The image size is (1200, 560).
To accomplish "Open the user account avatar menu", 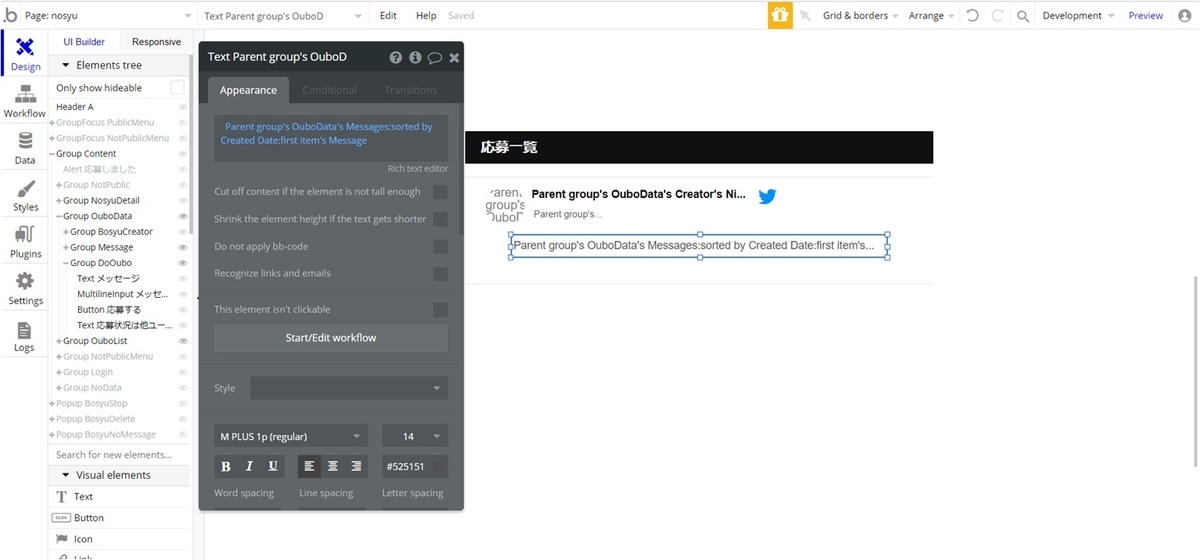I will point(1185,16).
